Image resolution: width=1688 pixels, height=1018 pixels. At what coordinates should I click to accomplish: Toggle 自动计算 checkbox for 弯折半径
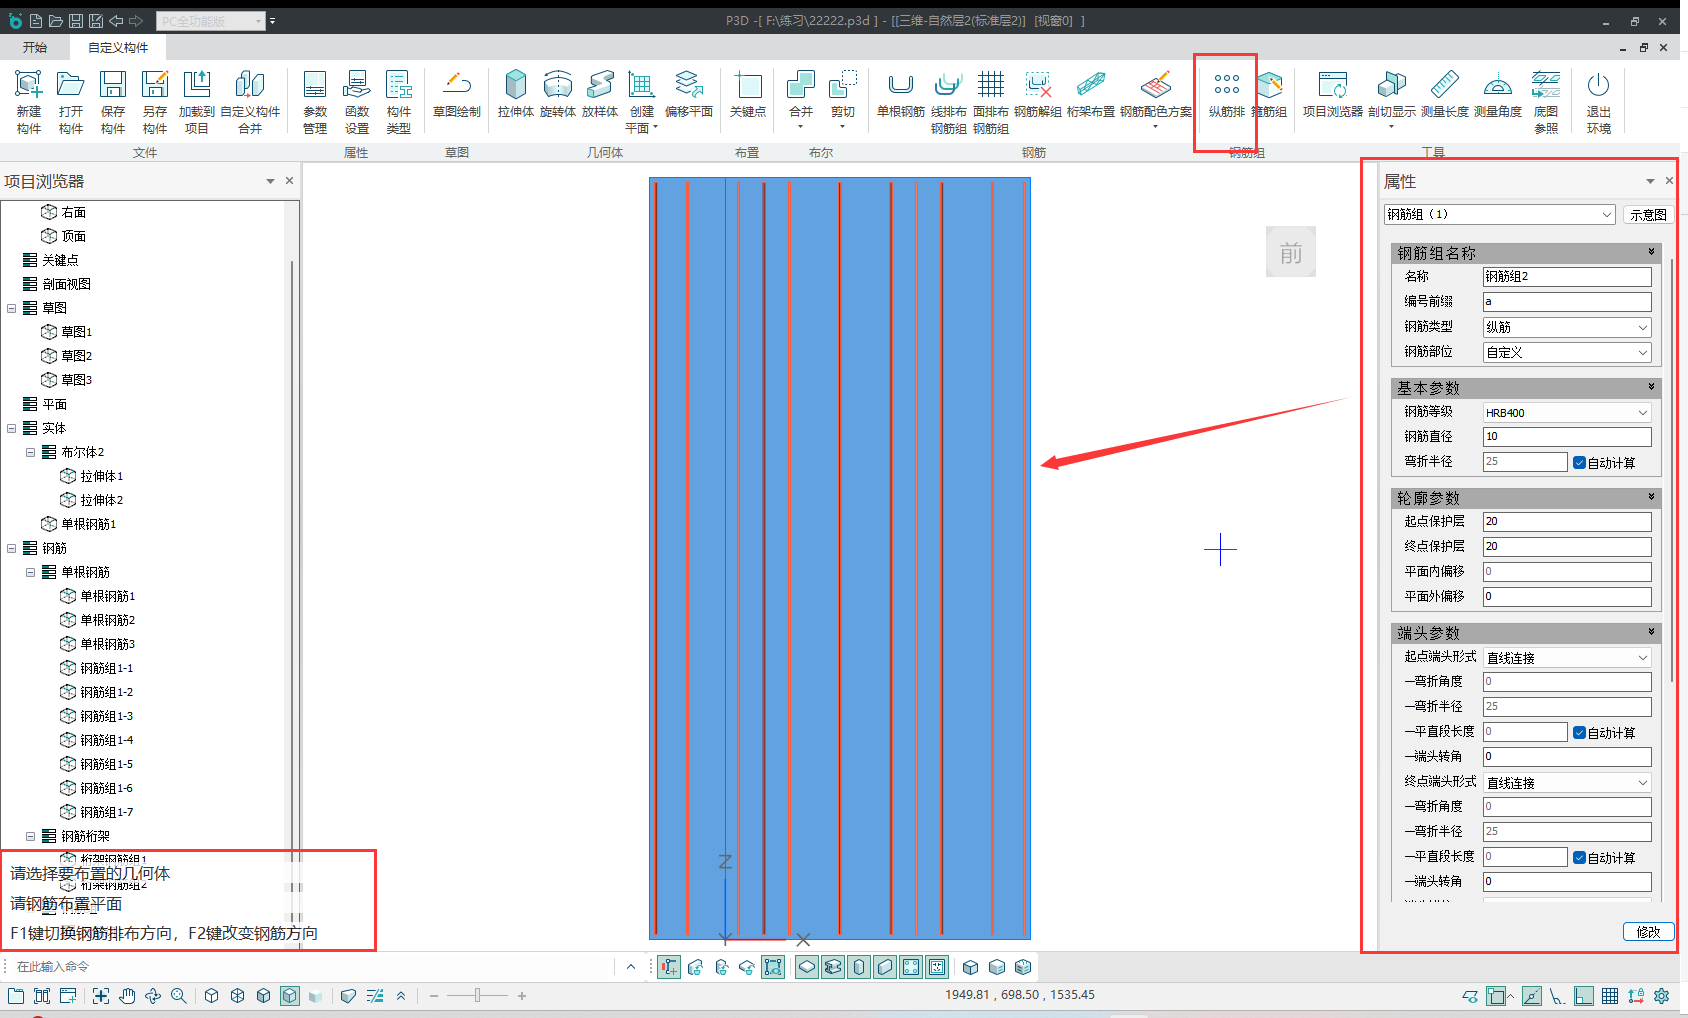coord(1580,462)
